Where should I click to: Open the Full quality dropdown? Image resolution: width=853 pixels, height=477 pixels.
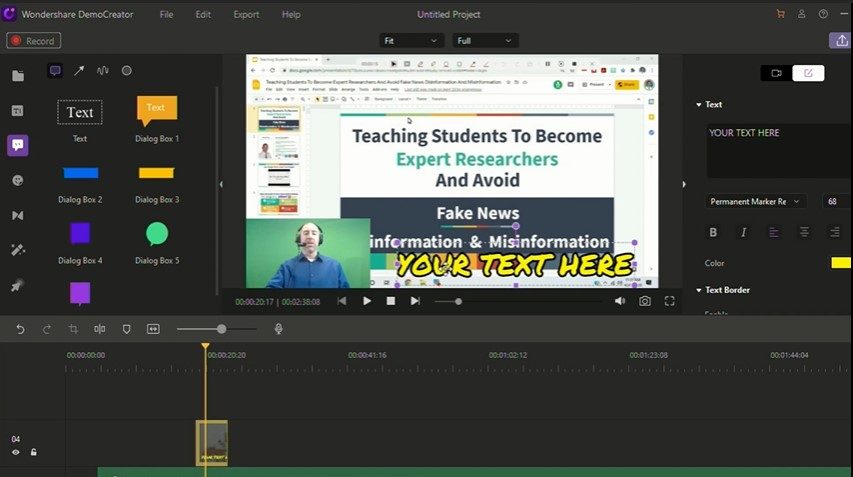tap(485, 40)
